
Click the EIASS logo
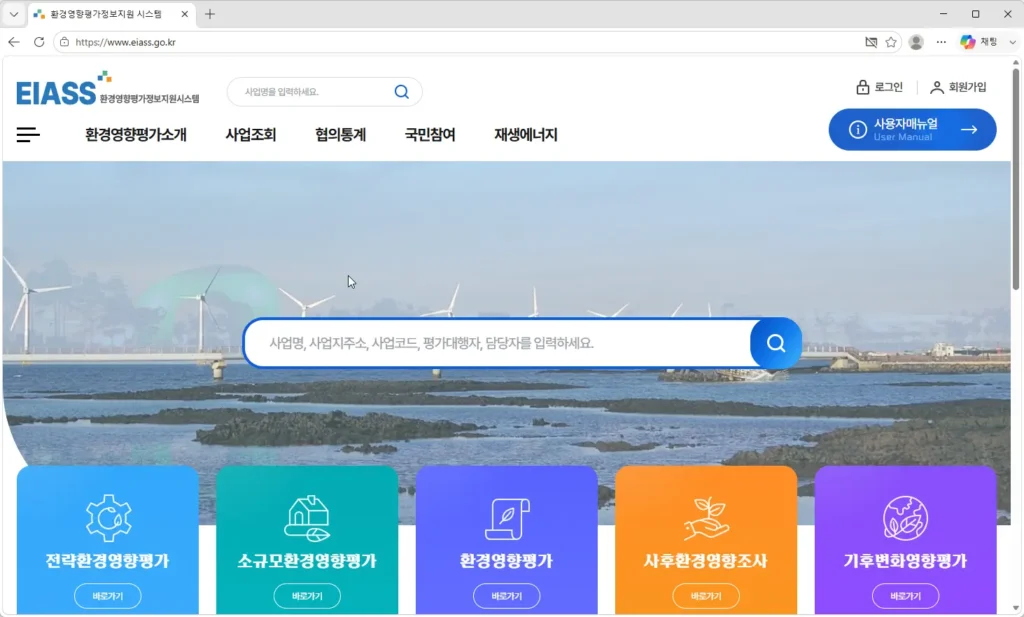(108, 89)
